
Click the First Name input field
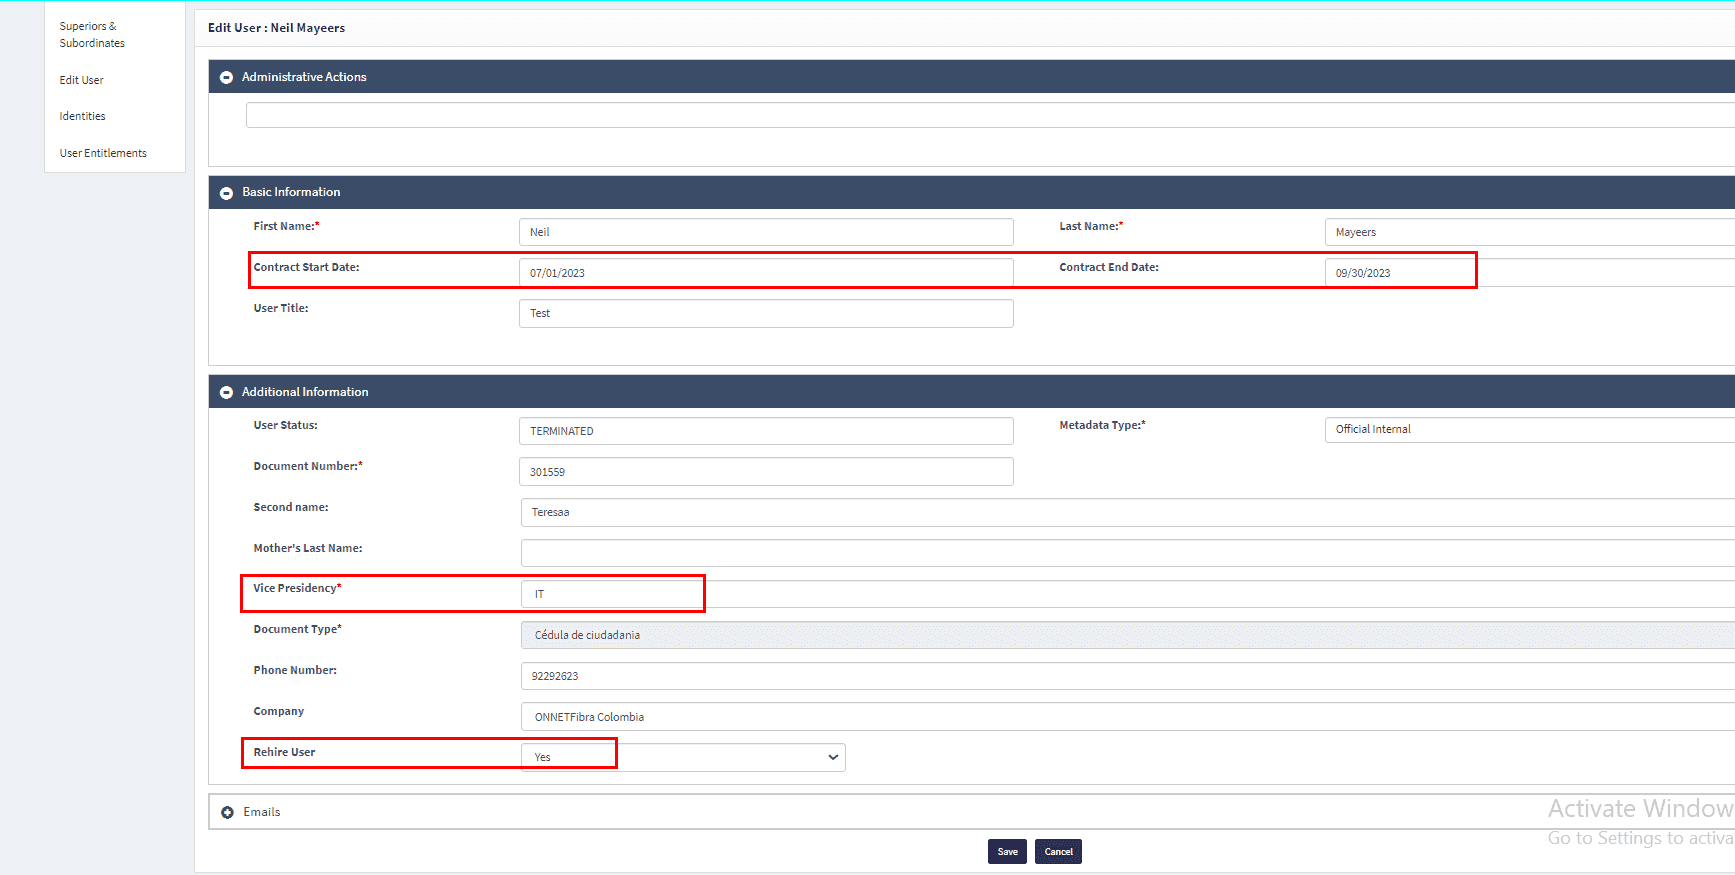pyautogui.click(x=766, y=232)
